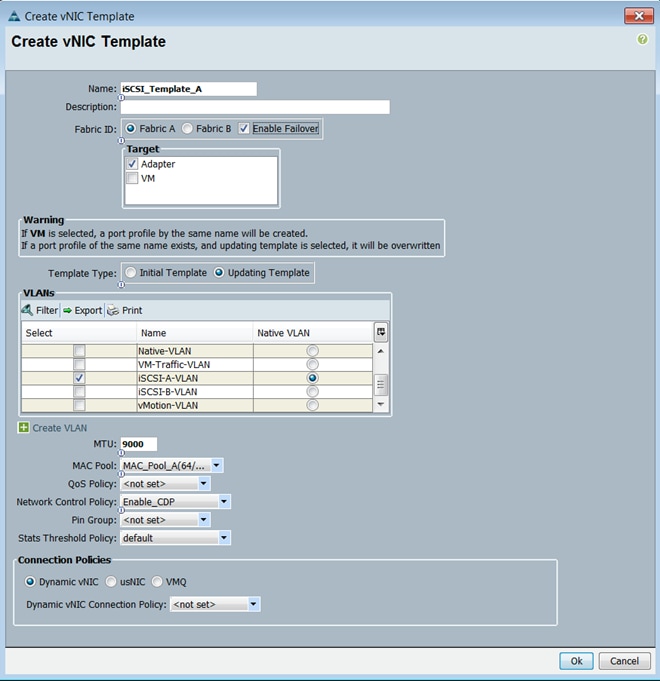The width and height of the screenshot is (660, 681).
Task: Click the Ok button
Action: 576,661
